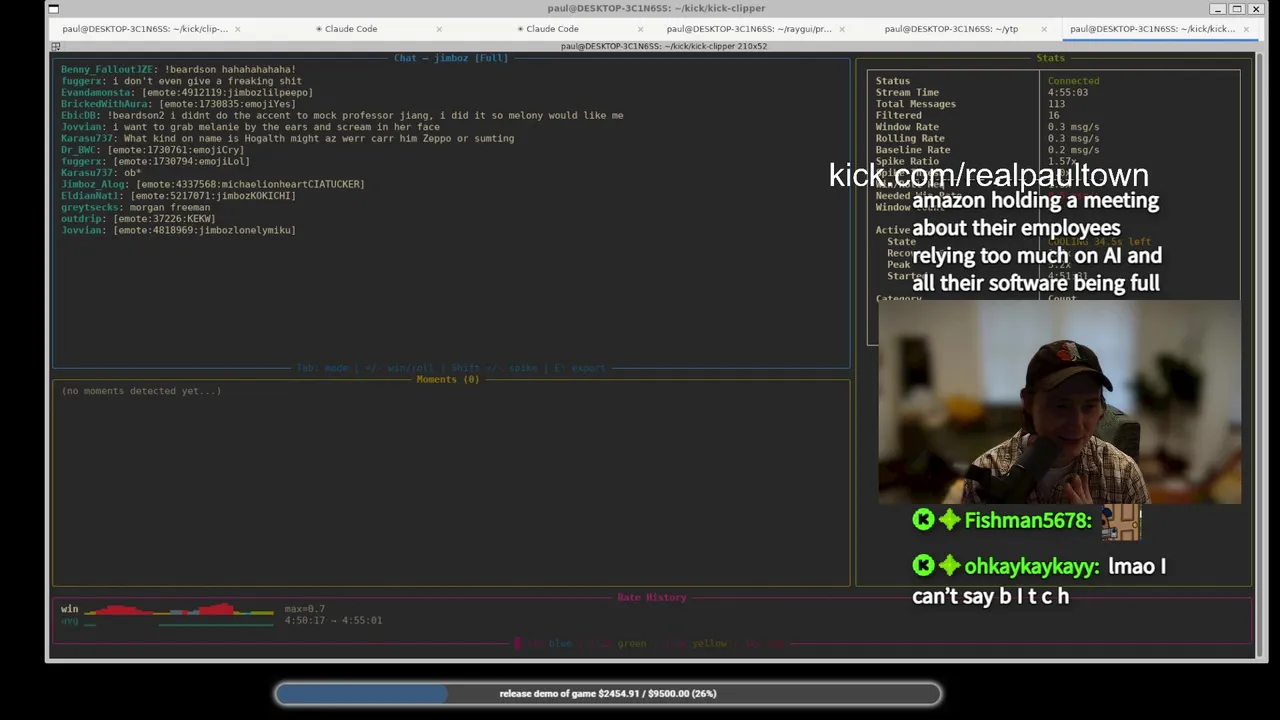Close the second Claude Code tab
Image resolution: width=1280 pixels, height=720 pixels.
[640, 29]
